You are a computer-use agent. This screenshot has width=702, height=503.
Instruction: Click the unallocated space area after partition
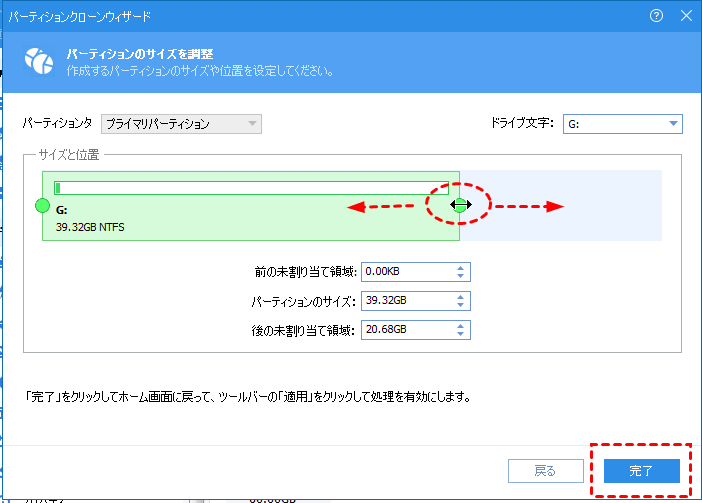561,206
